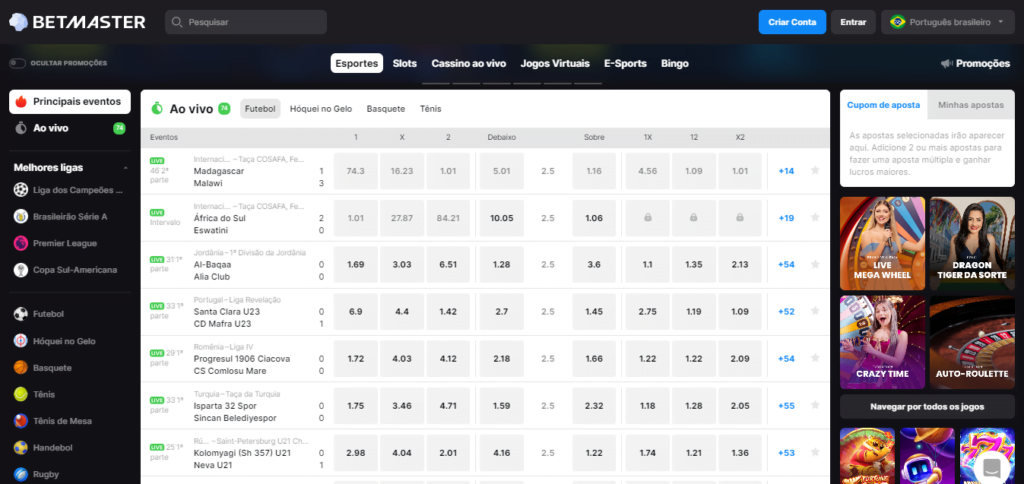Open the Auto-Roulette game thumbnail
The width and height of the screenshot is (1024, 484).
click(x=972, y=342)
